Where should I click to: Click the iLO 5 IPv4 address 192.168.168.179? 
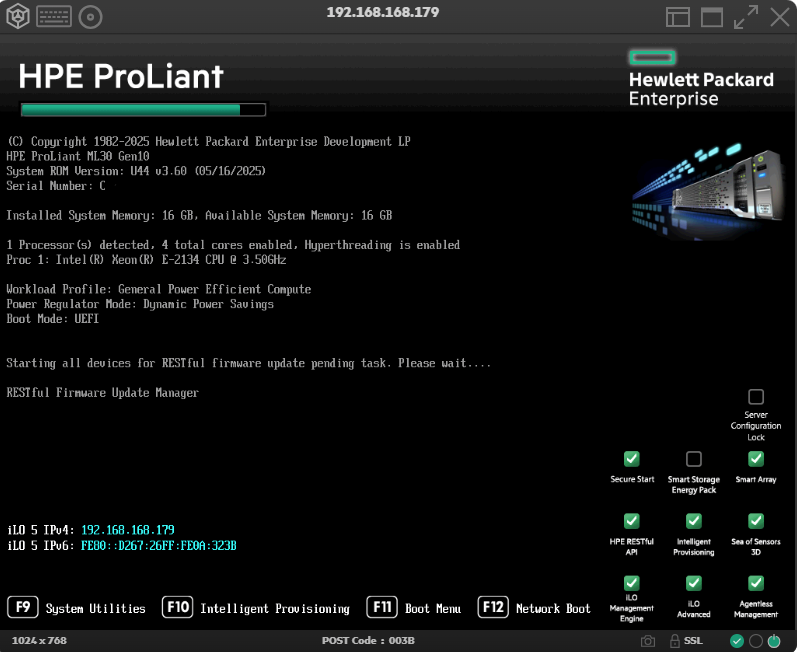click(128, 530)
